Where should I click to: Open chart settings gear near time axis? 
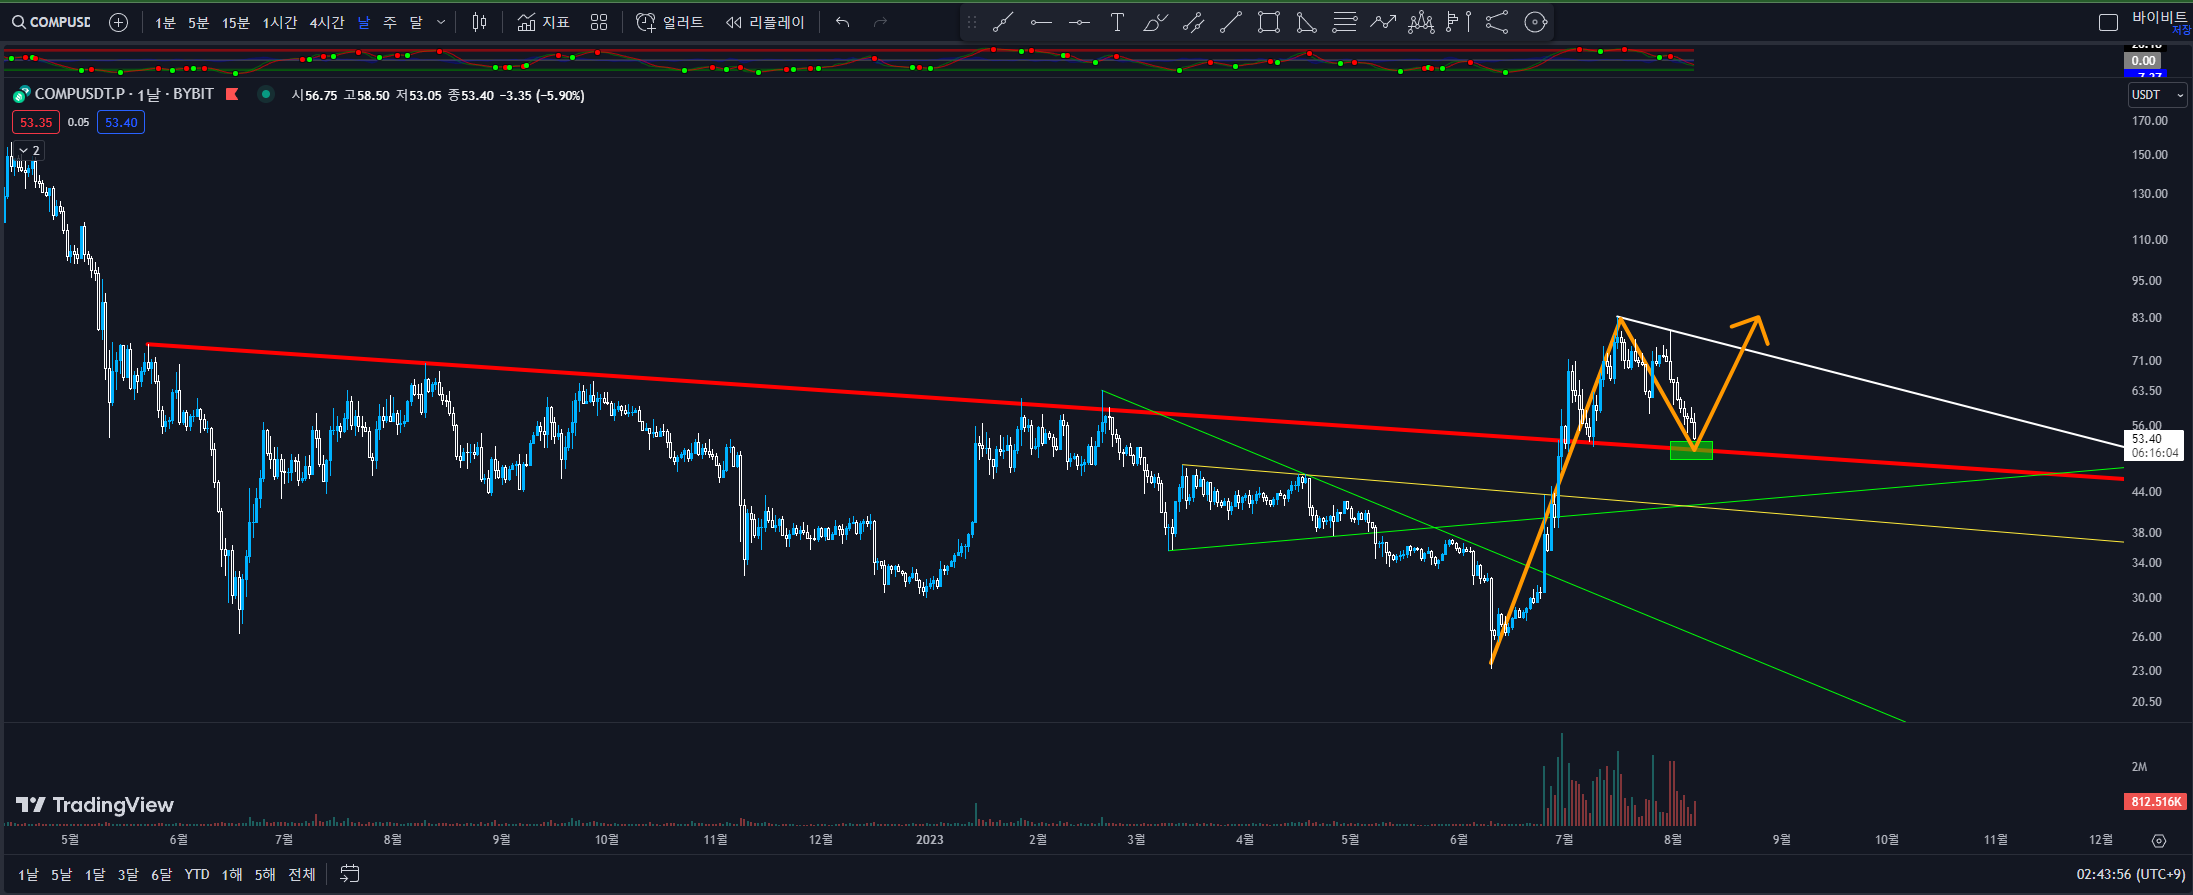[x=2159, y=841]
